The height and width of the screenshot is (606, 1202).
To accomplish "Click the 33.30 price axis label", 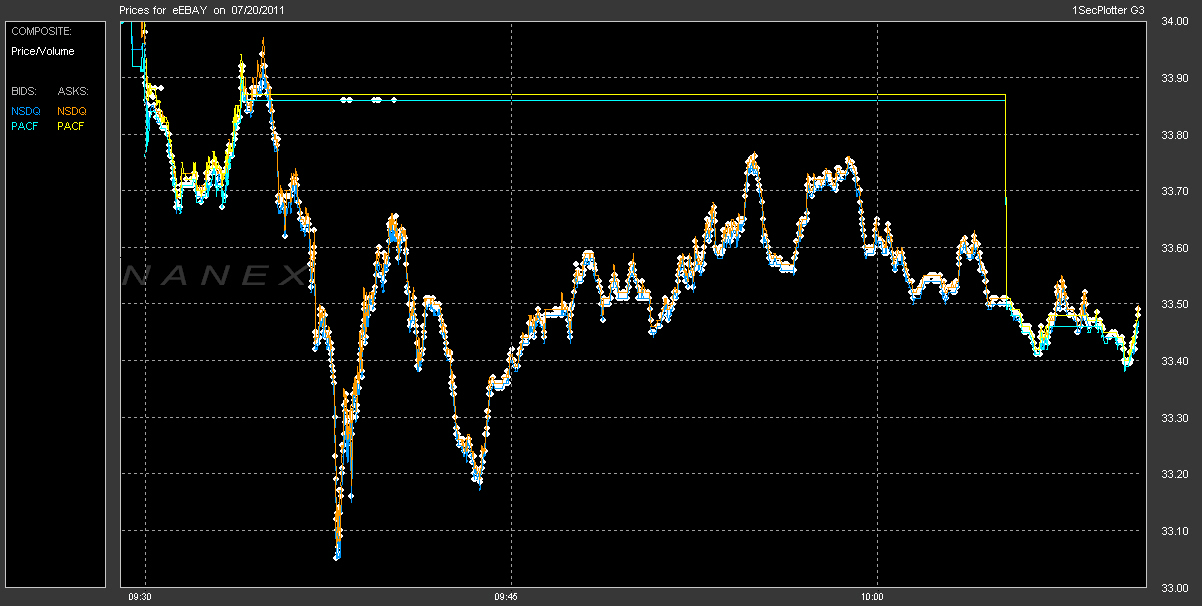I will (x=1175, y=417).
